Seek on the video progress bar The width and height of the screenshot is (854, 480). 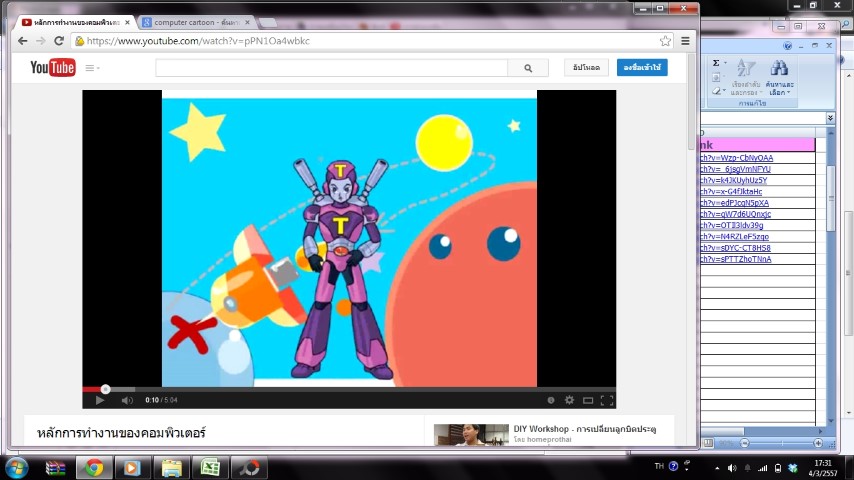349,389
